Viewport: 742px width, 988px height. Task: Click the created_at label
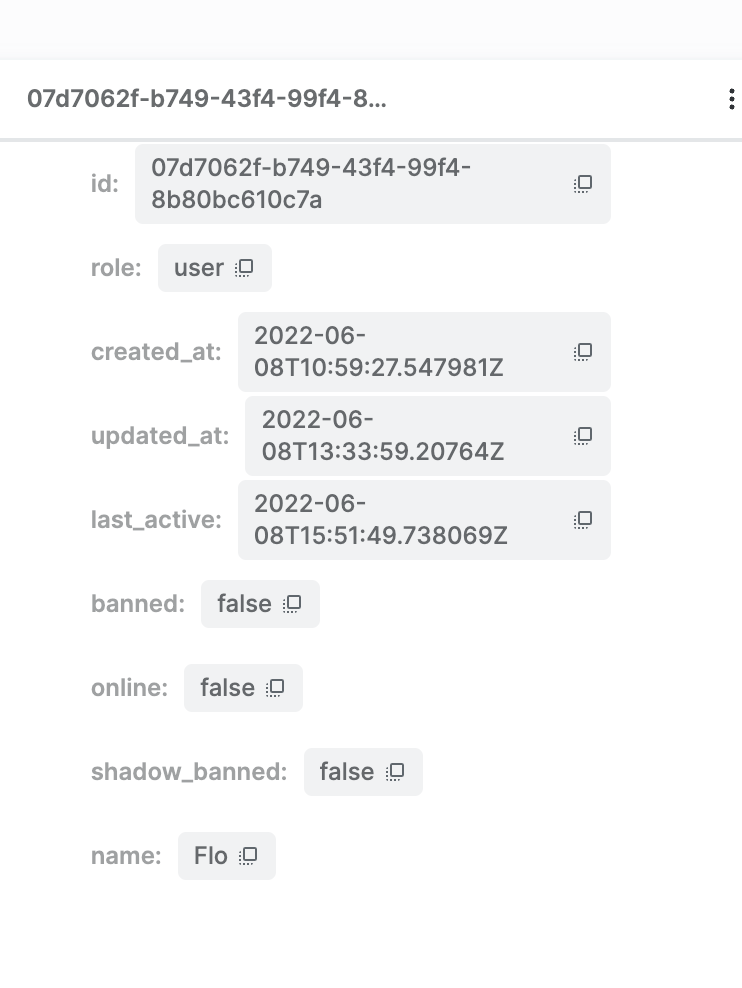click(x=155, y=352)
